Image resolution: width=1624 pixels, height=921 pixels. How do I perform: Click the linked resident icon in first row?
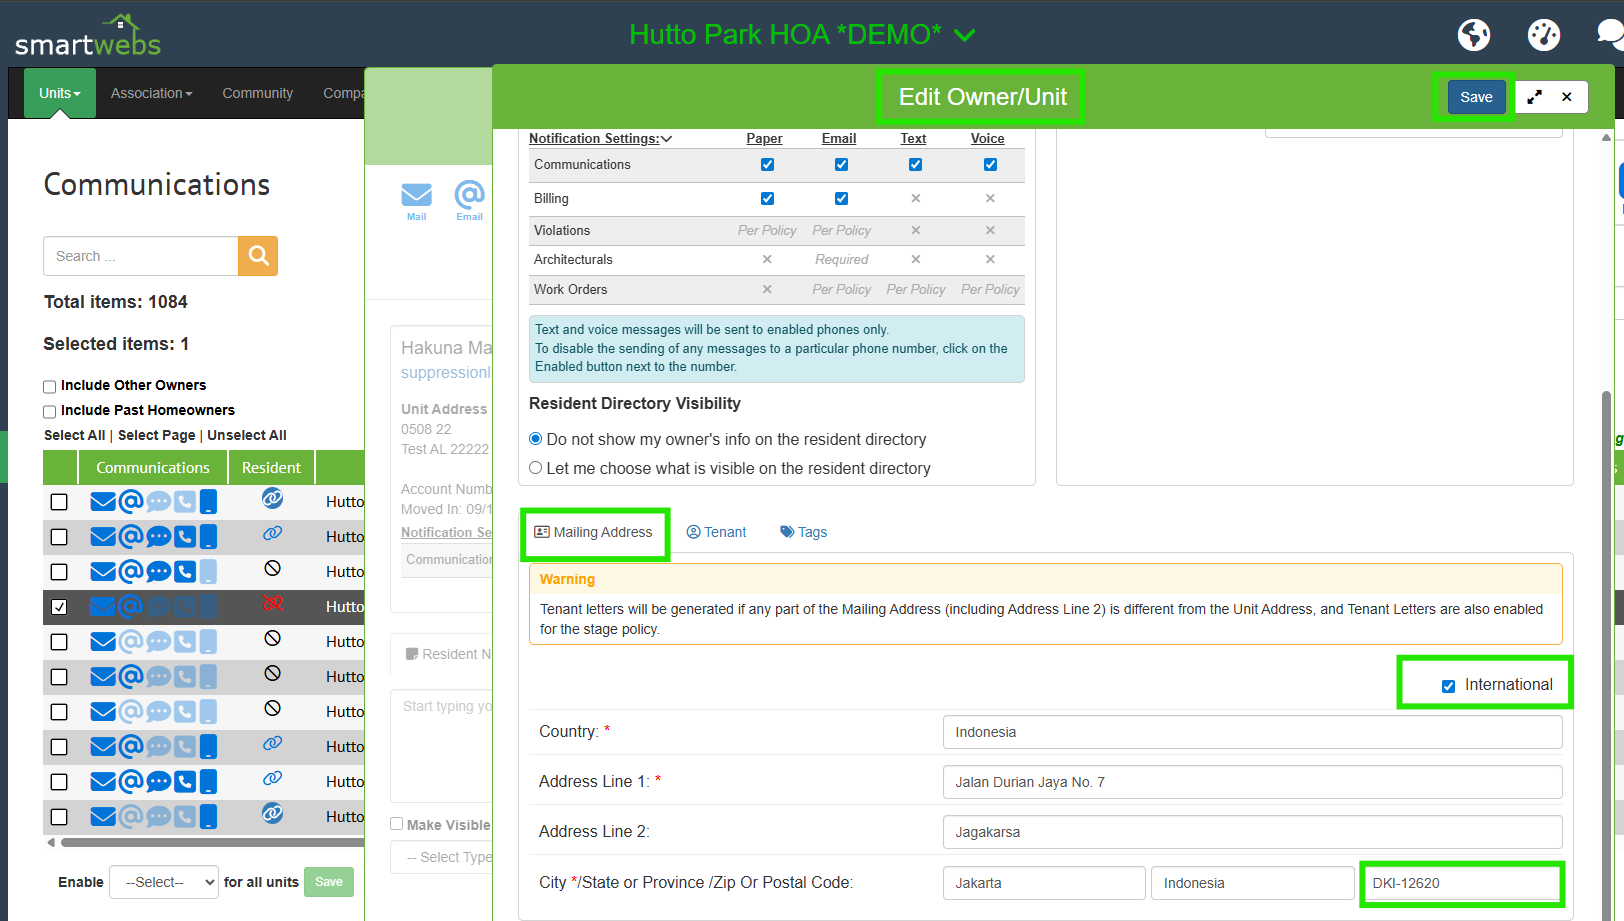pyautogui.click(x=272, y=498)
